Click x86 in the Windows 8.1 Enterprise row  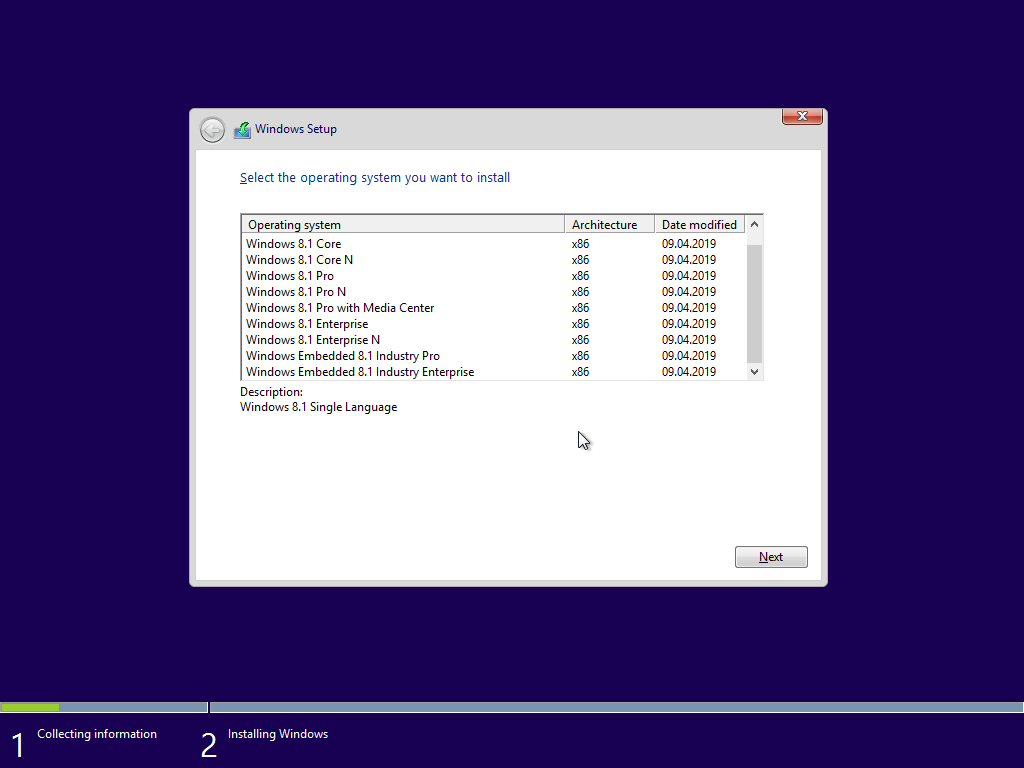coord(580,324)
